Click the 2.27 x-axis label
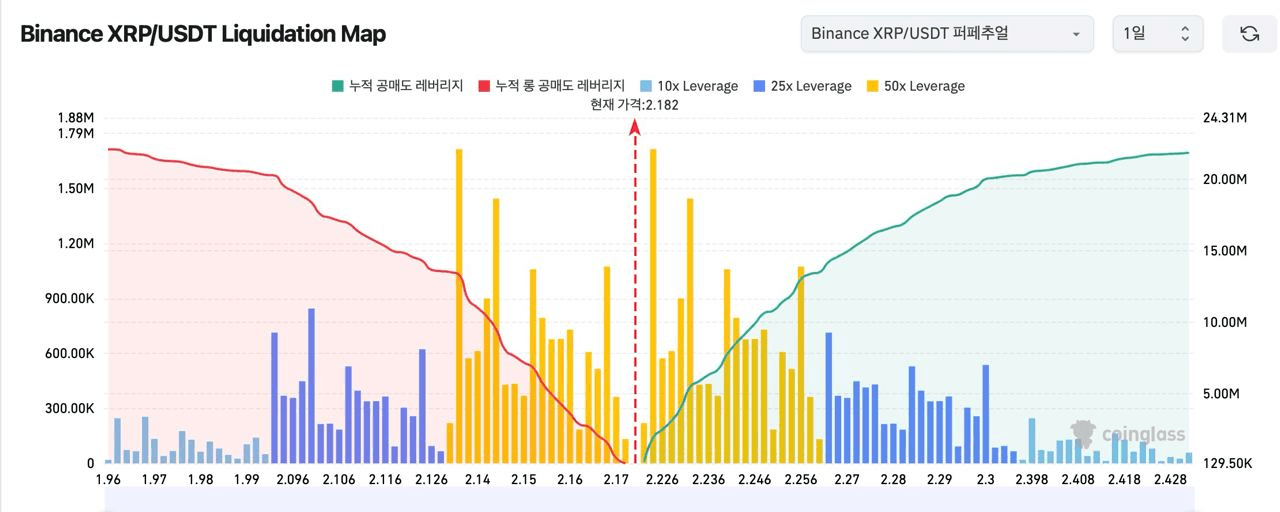The image size is (1280, 512). tap(847, 480)
